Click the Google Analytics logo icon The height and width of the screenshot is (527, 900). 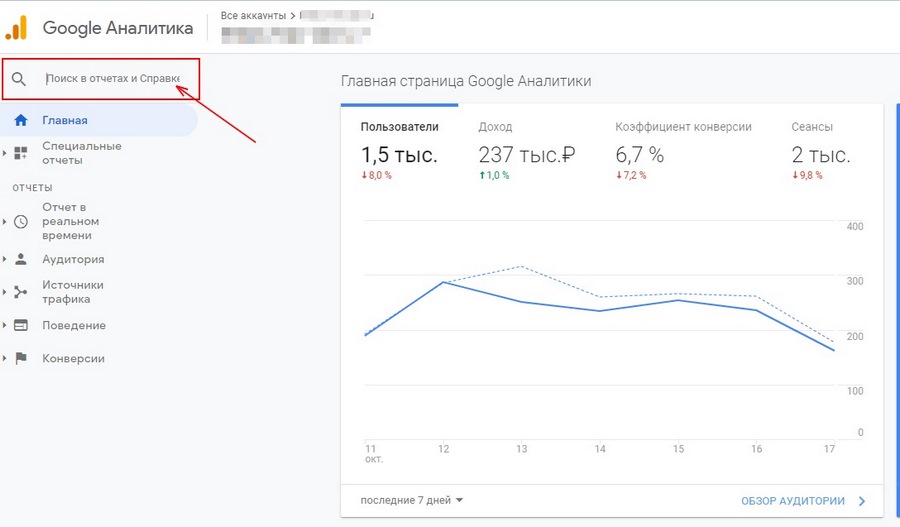coord(16,28)
